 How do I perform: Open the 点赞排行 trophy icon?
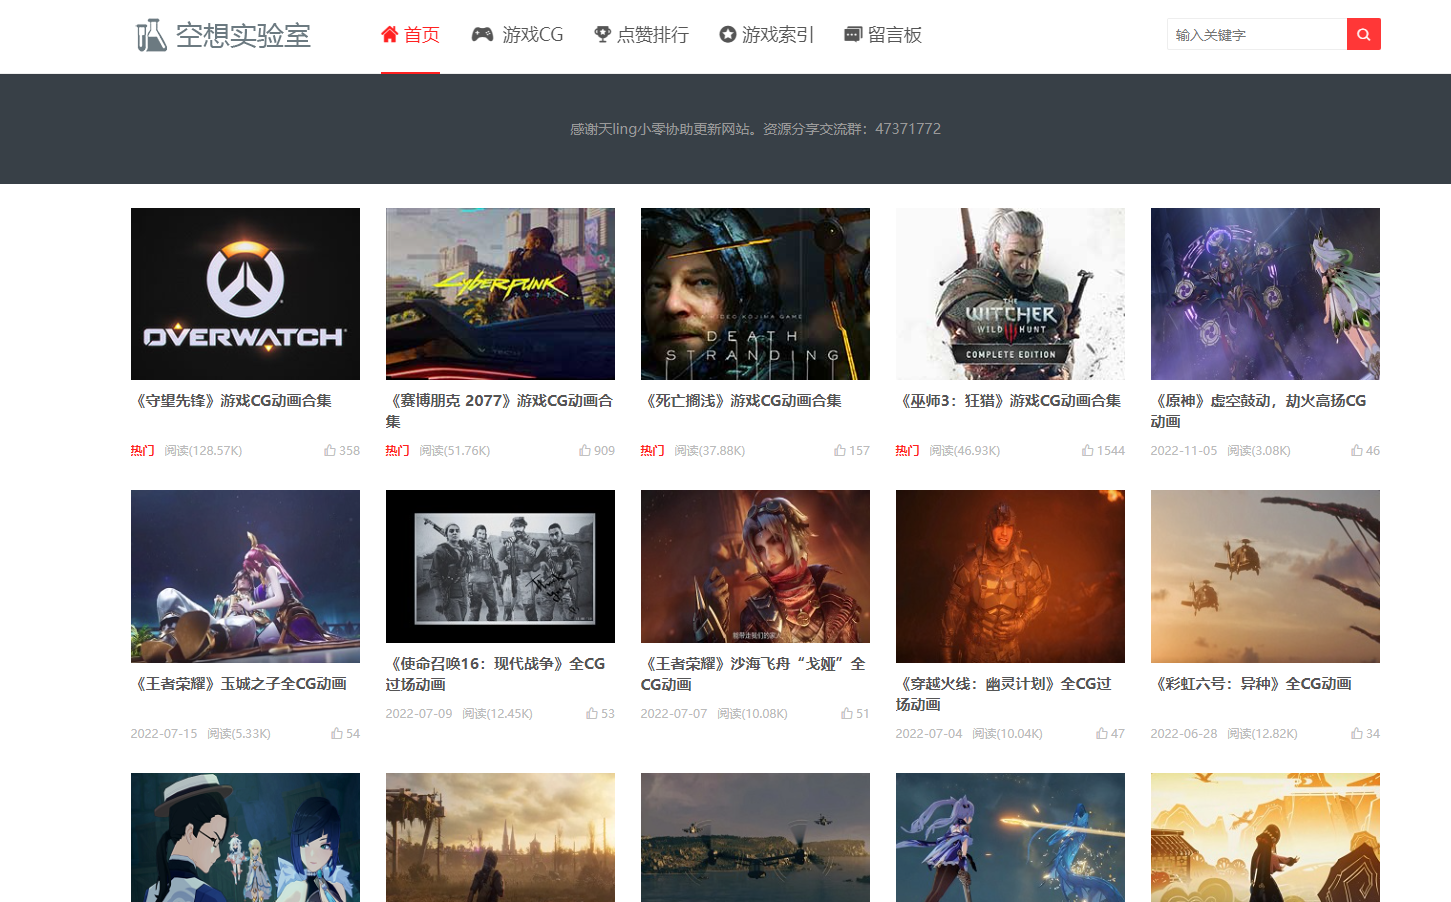pyautogui.click(x=602, y=34)
